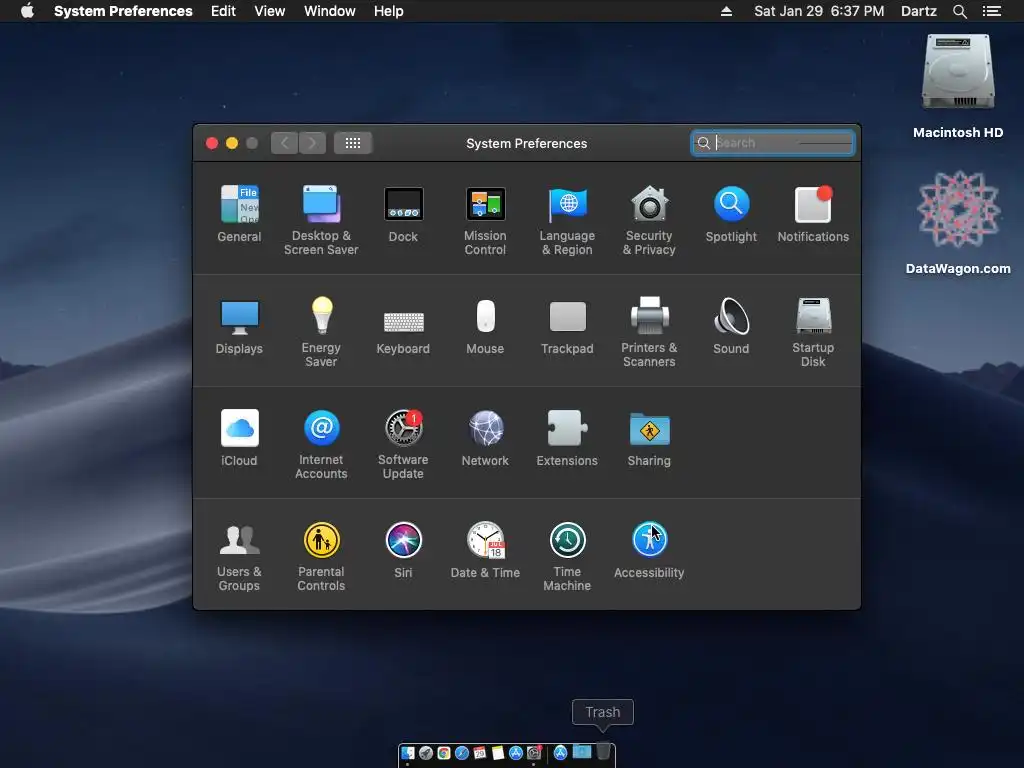Open the Displays pane
The width and height of the screenshot is (1024, 768).
[x=239, y=326]
